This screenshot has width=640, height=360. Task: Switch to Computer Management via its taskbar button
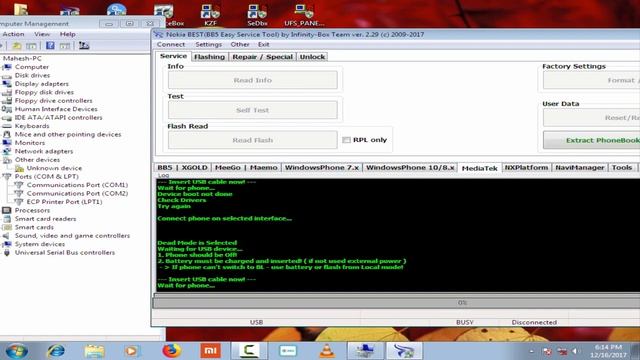click(x=365, y=351)
